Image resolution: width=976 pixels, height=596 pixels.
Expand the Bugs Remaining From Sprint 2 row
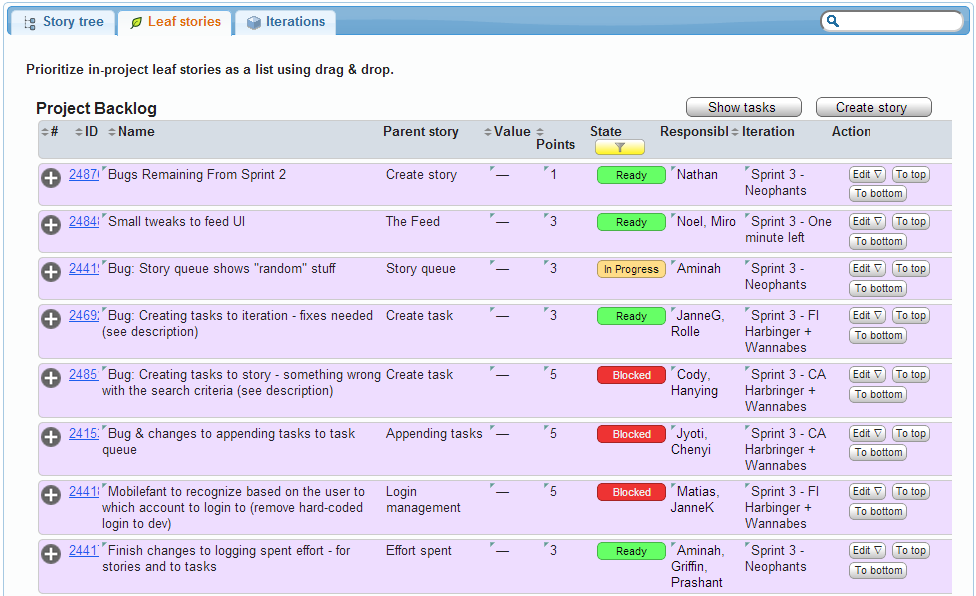(51, 177)
